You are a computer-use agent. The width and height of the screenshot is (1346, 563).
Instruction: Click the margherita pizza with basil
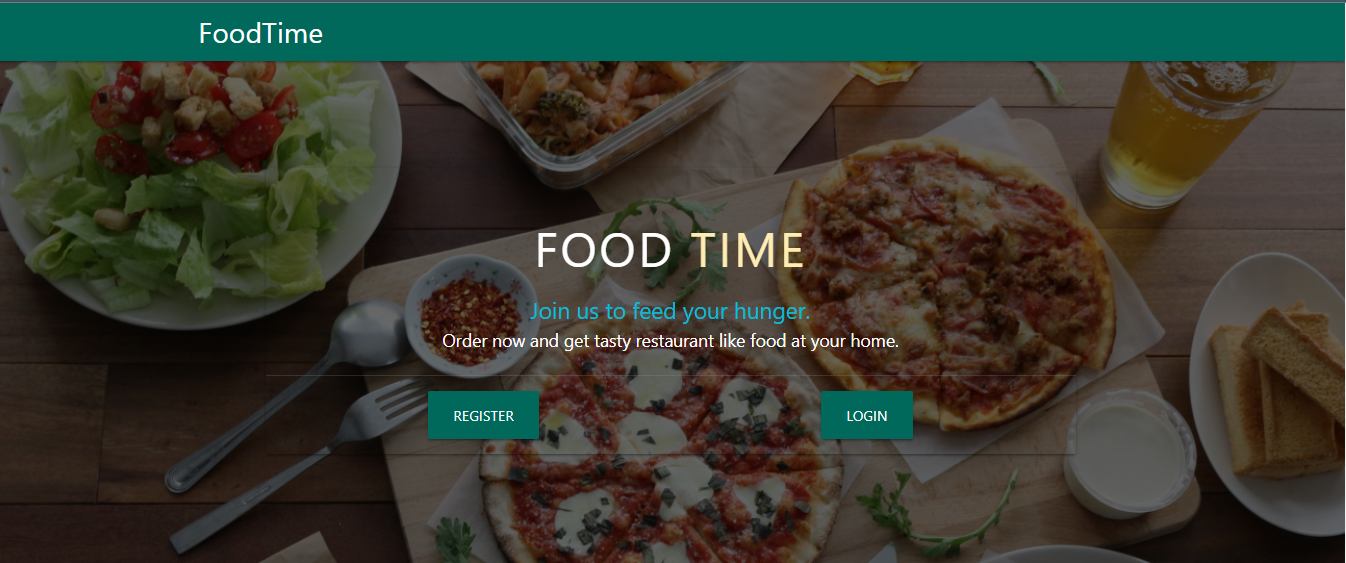click(x=660, y=455)
